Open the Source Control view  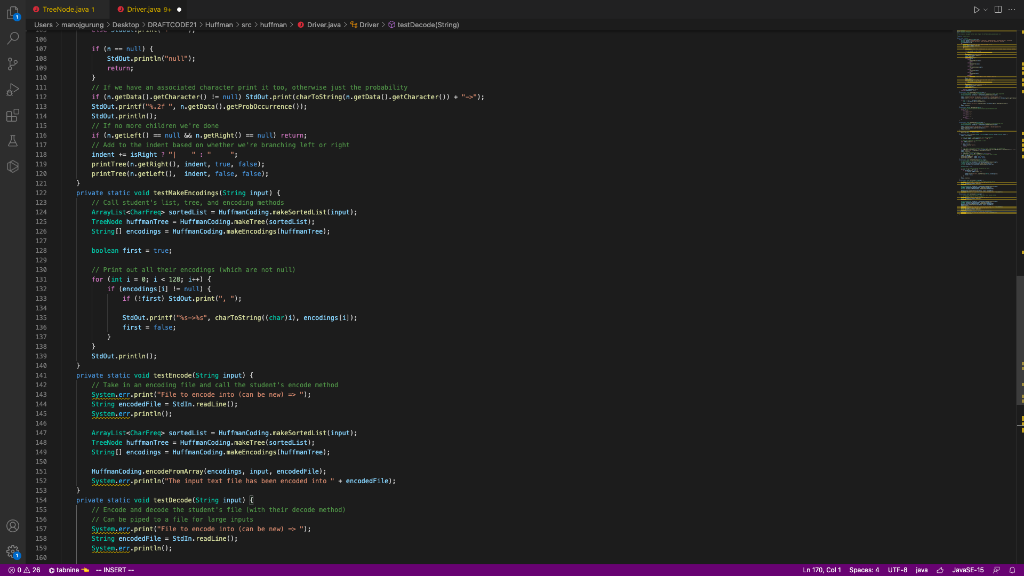[x=12, y=64]
